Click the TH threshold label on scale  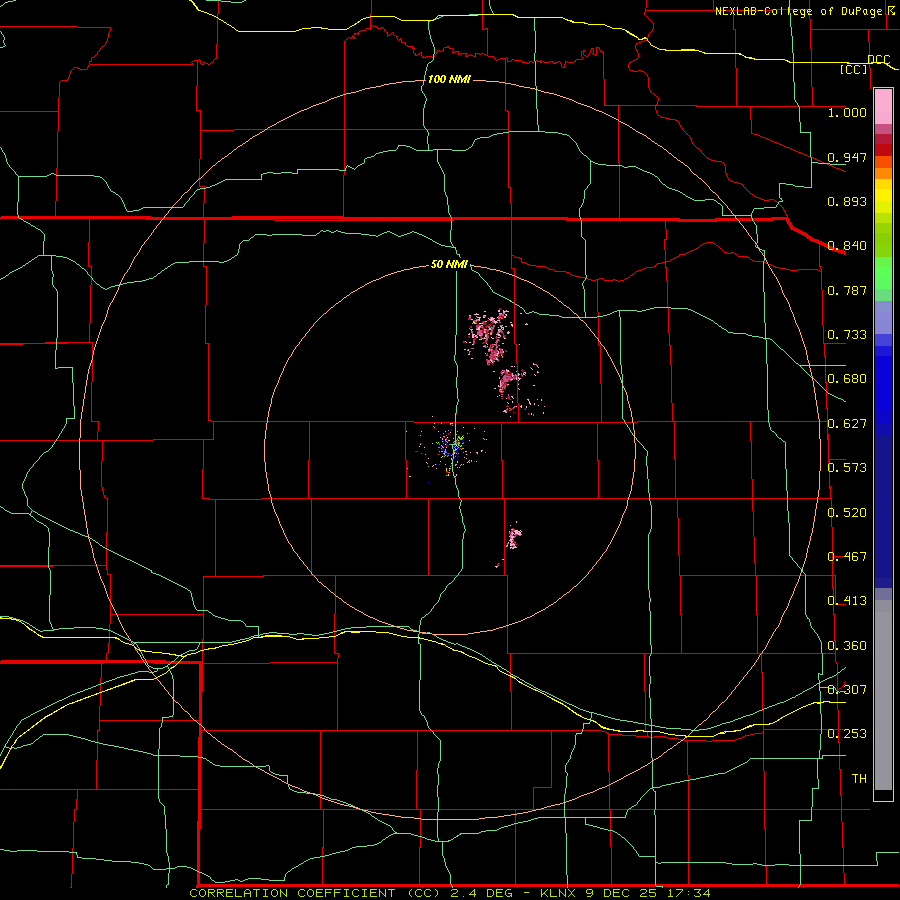coord(859,779)
